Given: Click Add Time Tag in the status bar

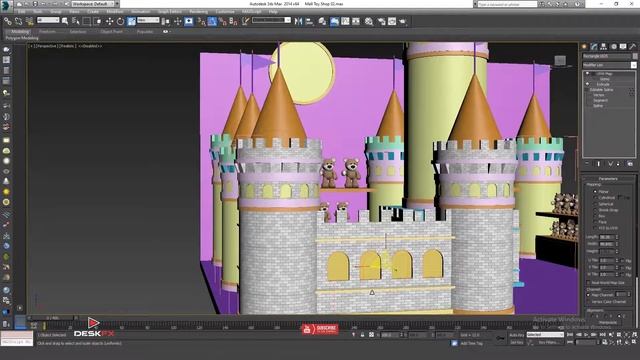Looking at the screenshot, I should (471, 343).
